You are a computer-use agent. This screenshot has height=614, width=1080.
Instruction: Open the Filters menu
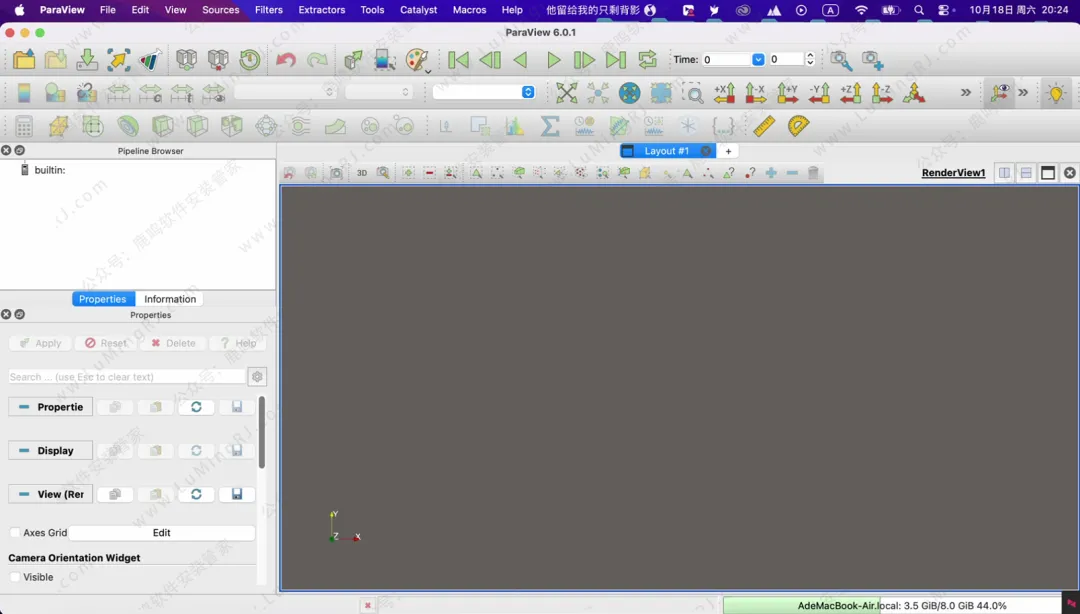268,10
